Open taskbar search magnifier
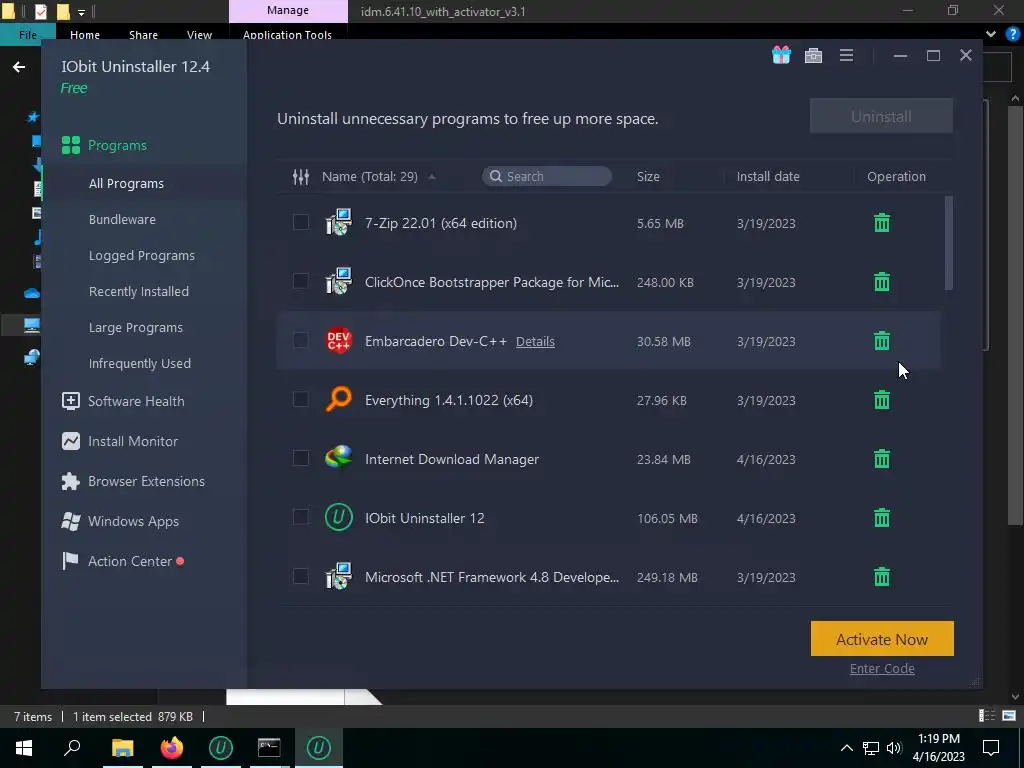Viewport: 1024px width, 768px height. pos(72,748)
